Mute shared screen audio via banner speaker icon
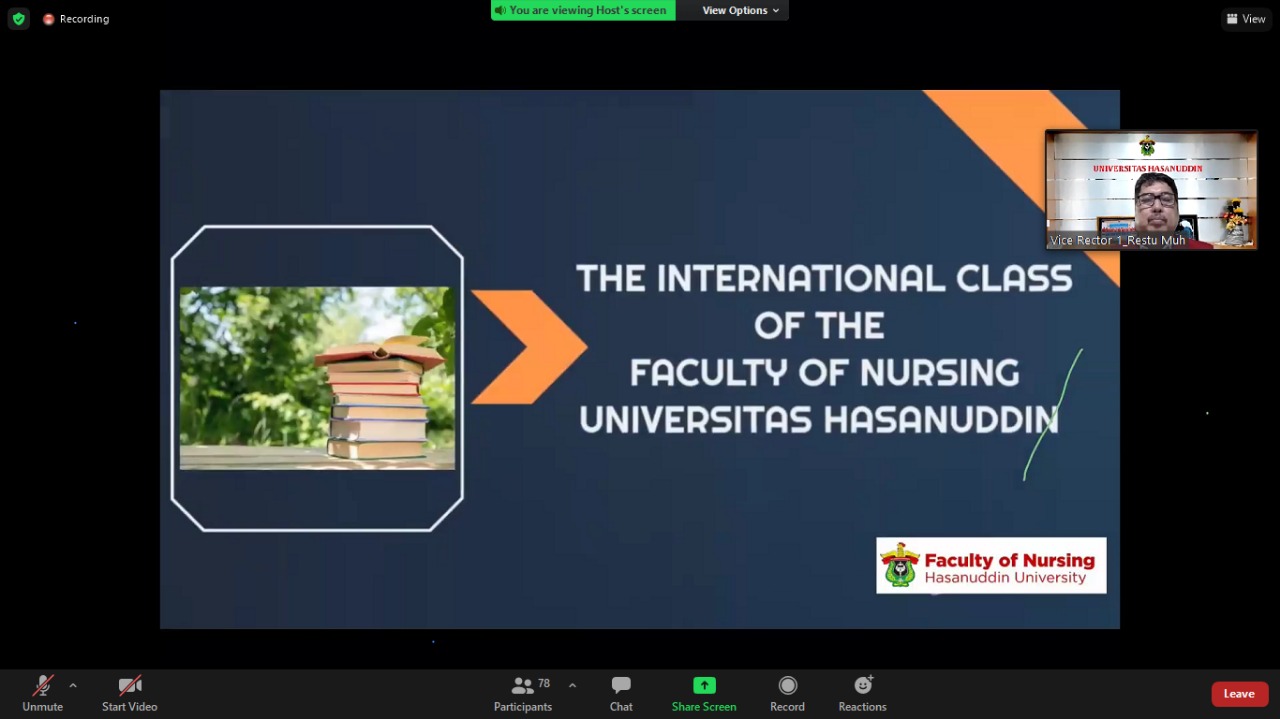Image resolution: width=1280 pixels, height=719 pixels. coord(501,10)
